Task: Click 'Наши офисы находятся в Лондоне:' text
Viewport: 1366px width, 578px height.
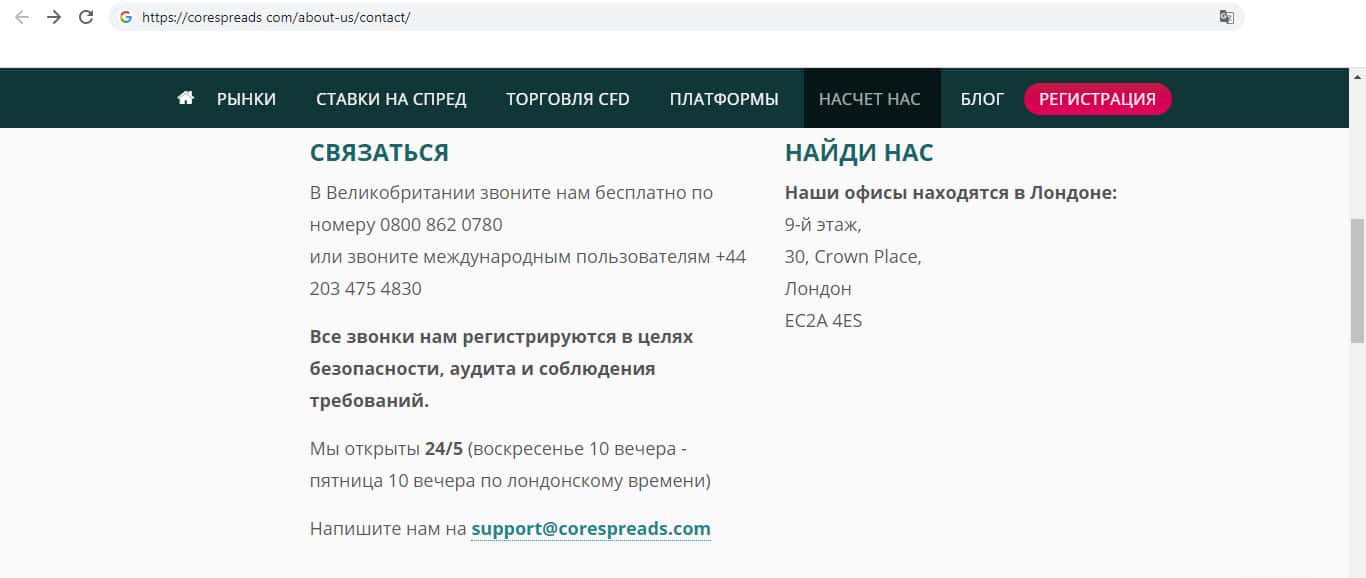Action: [x=951, y=193]
